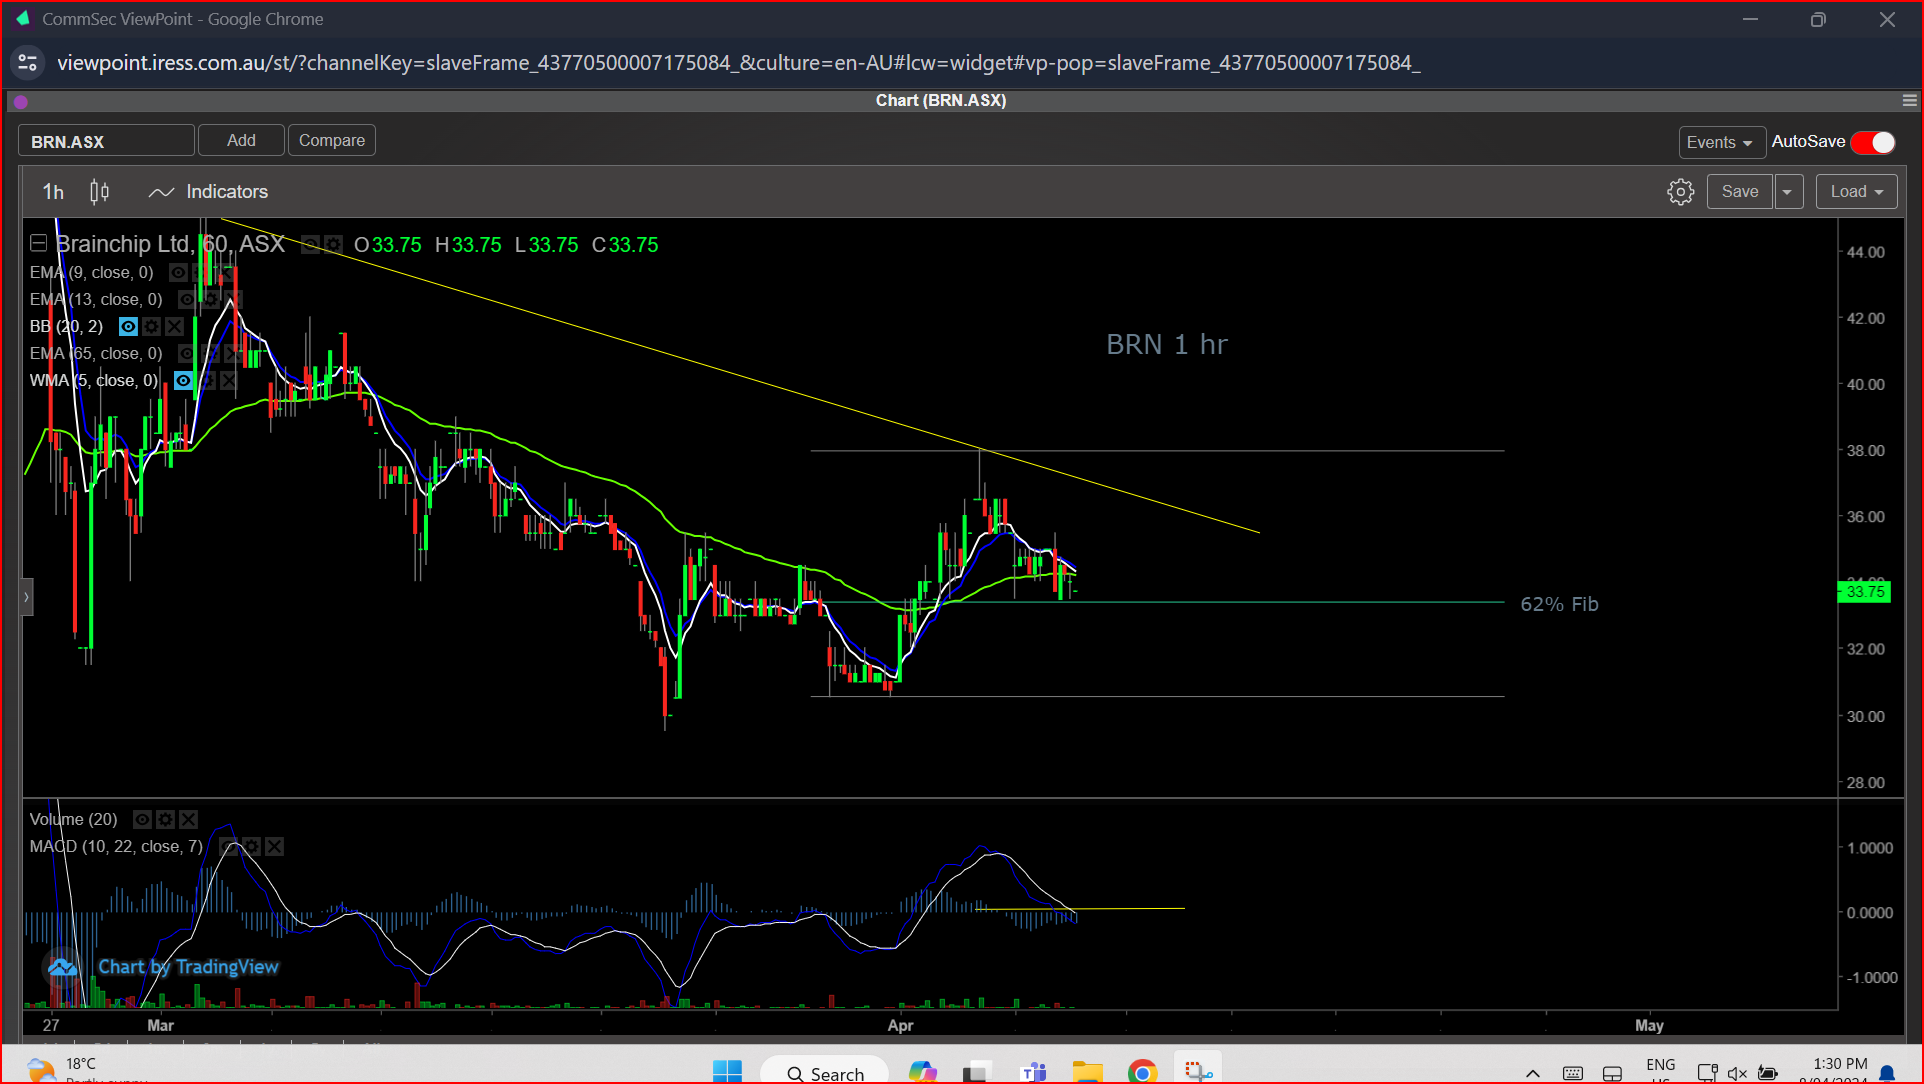
Task: Open site information icon in address bar
Action: 28,63
